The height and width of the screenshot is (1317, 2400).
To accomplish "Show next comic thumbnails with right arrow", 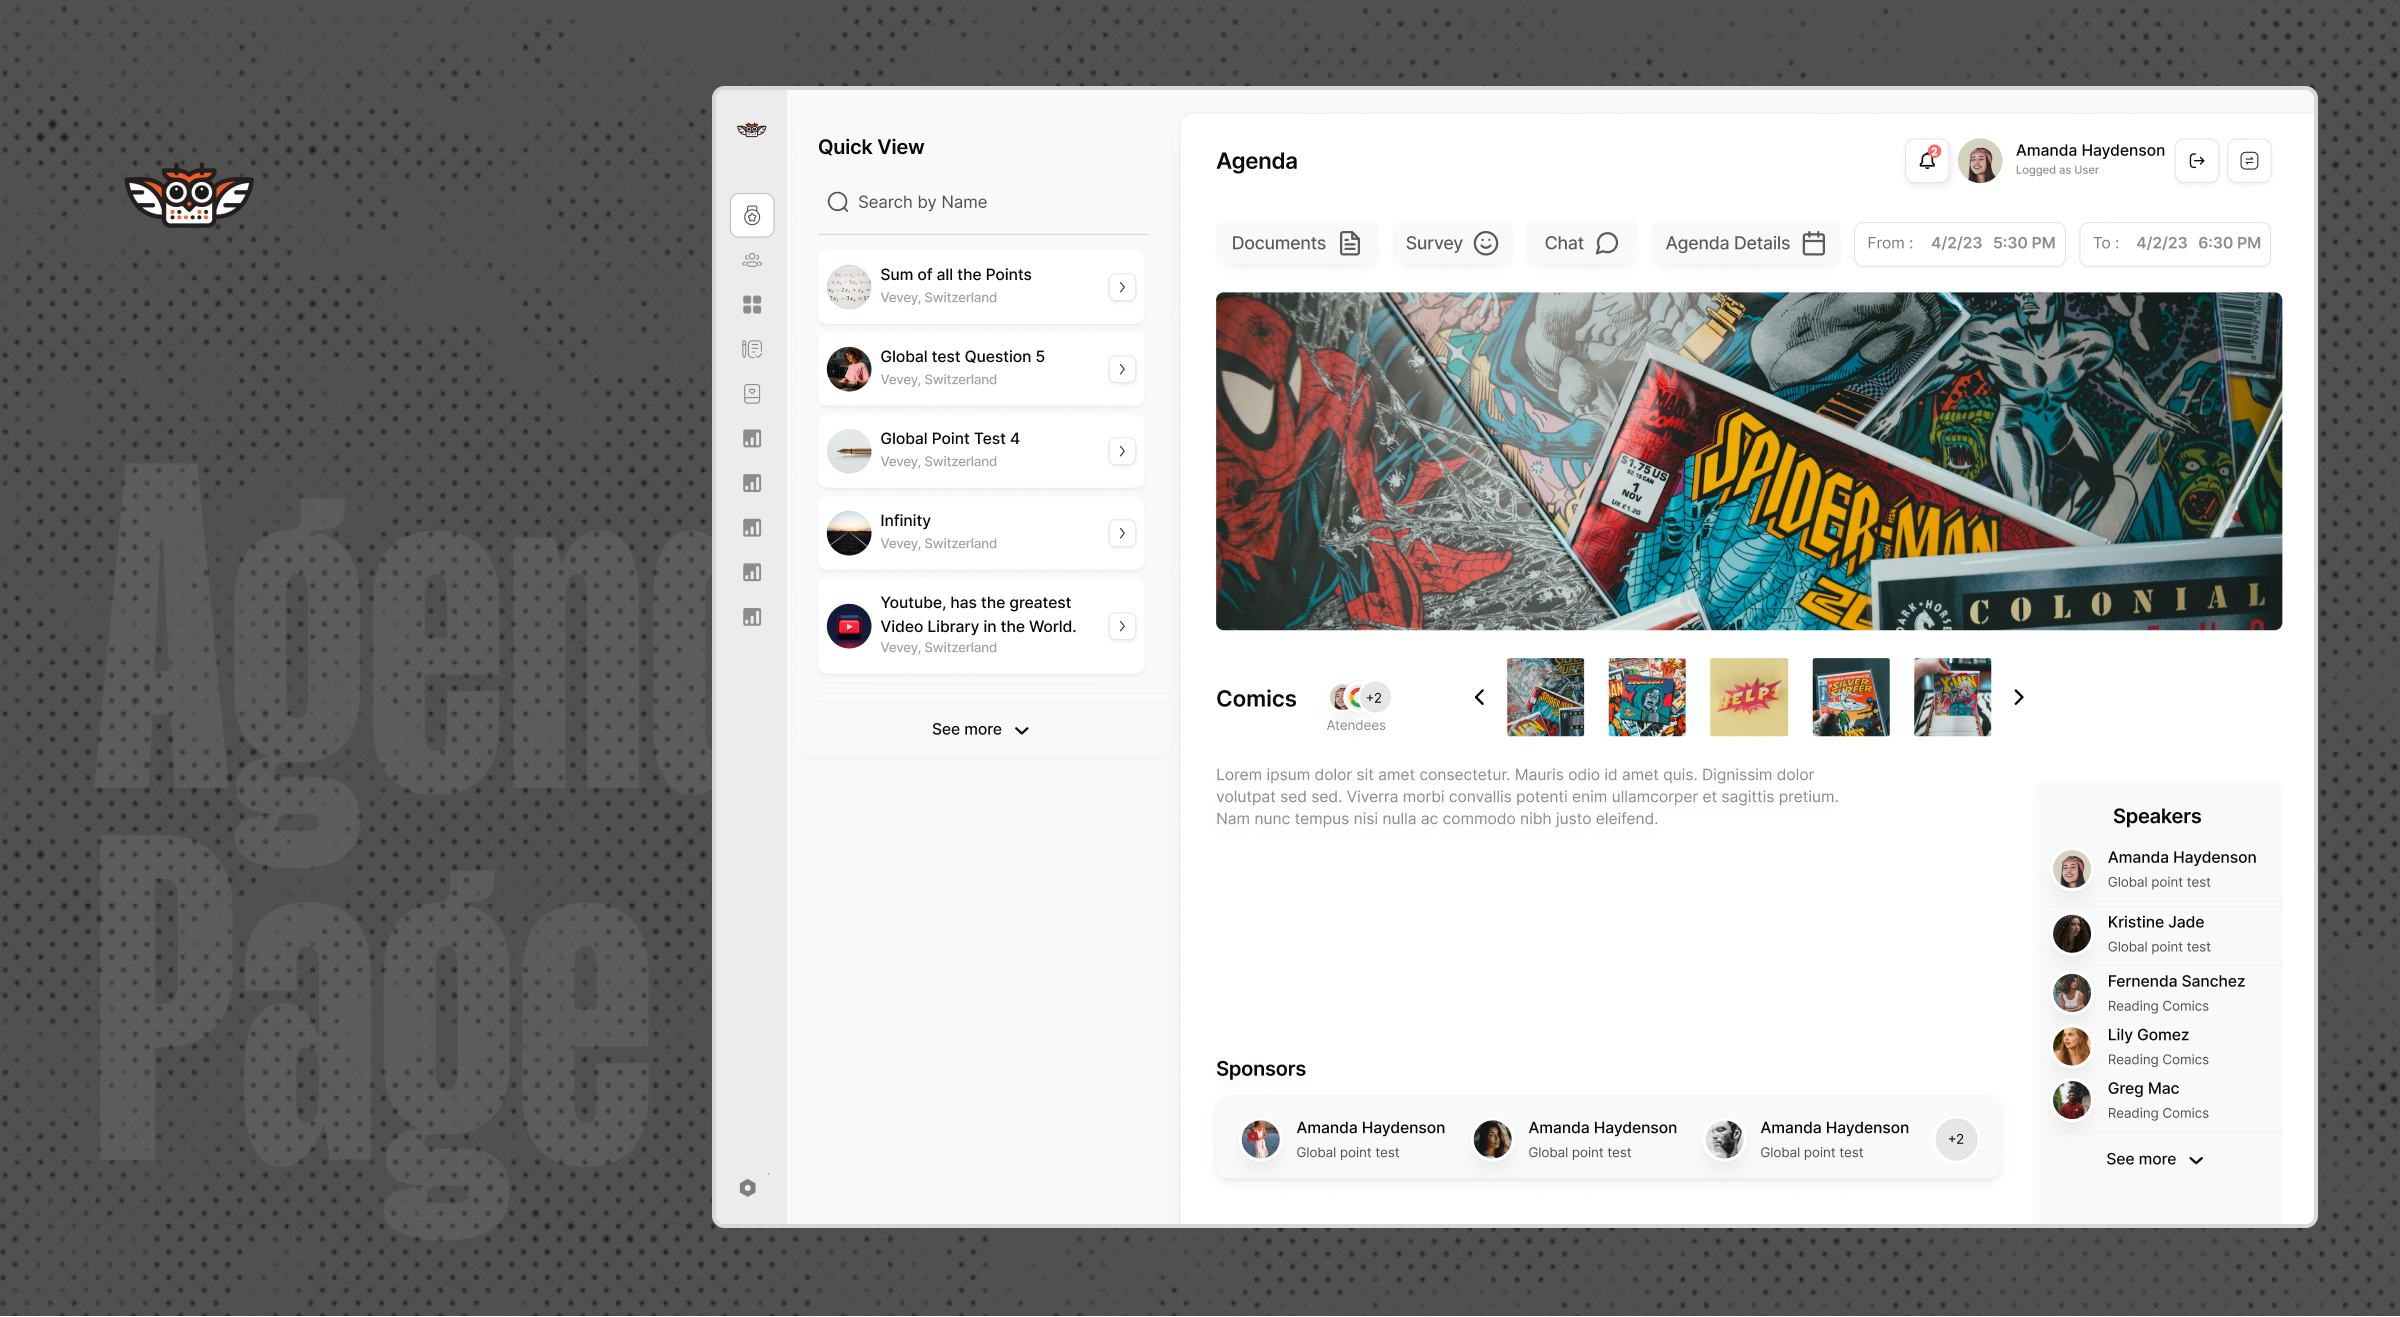I will (2019, 697).
